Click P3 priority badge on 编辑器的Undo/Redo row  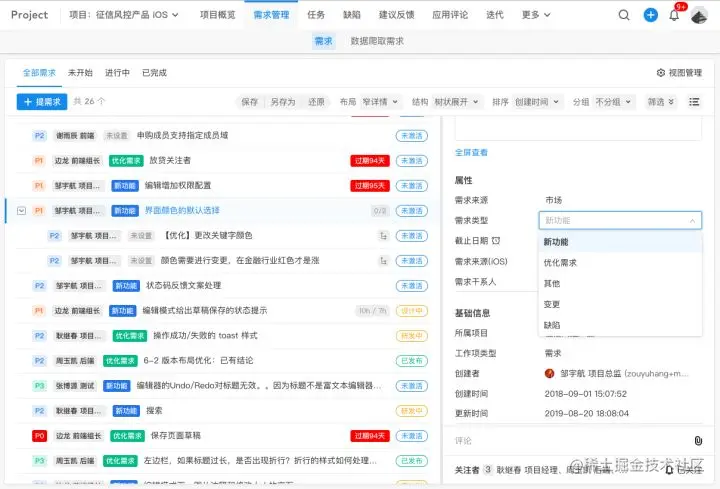39,386
